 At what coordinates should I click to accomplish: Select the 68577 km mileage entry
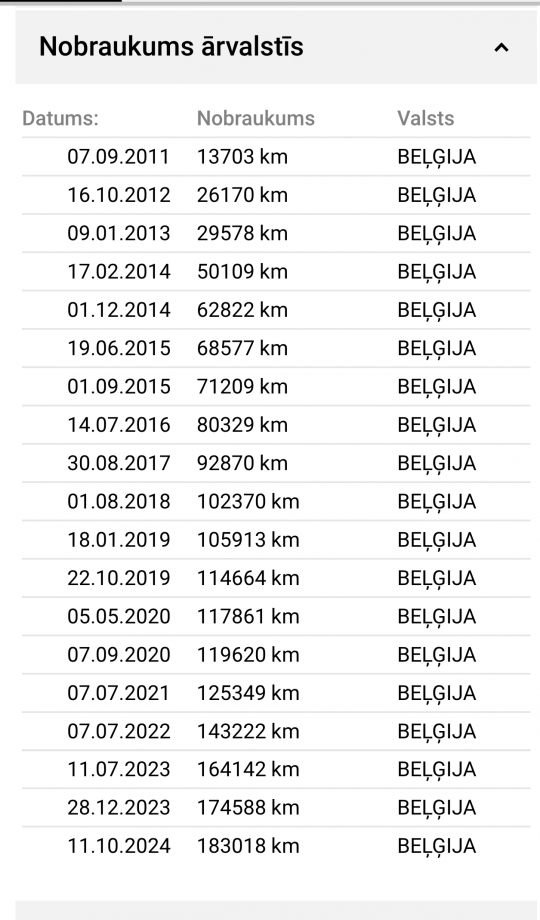[x=242, y=348]
